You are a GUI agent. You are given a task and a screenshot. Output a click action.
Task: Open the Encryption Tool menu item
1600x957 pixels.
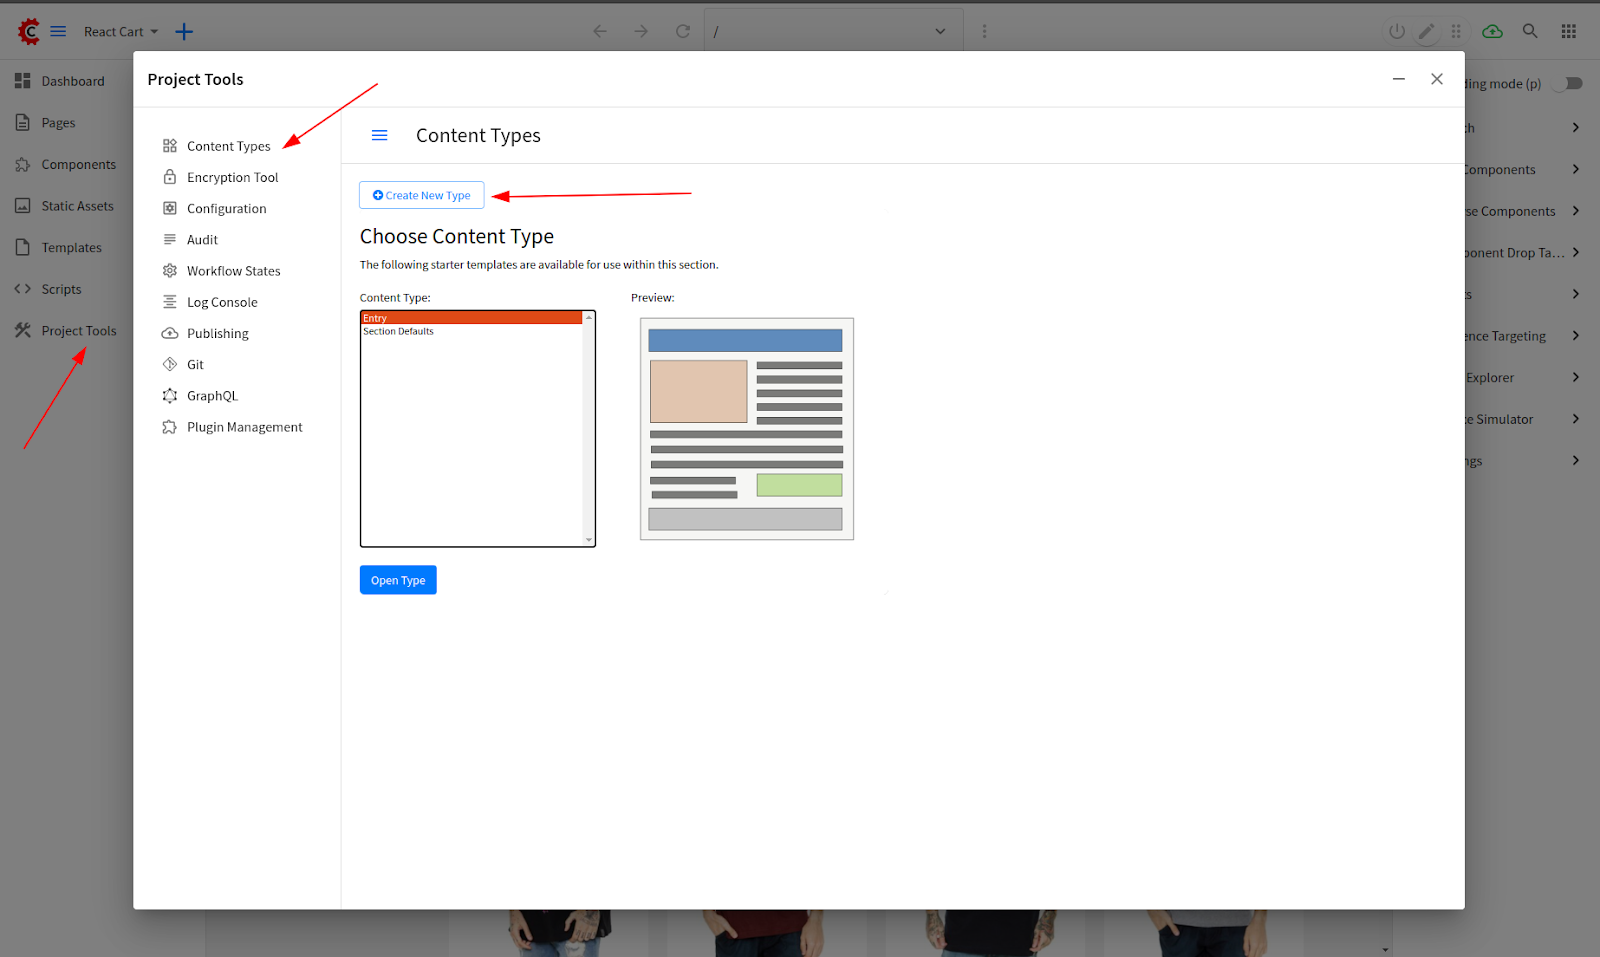(x=232, y=177)
